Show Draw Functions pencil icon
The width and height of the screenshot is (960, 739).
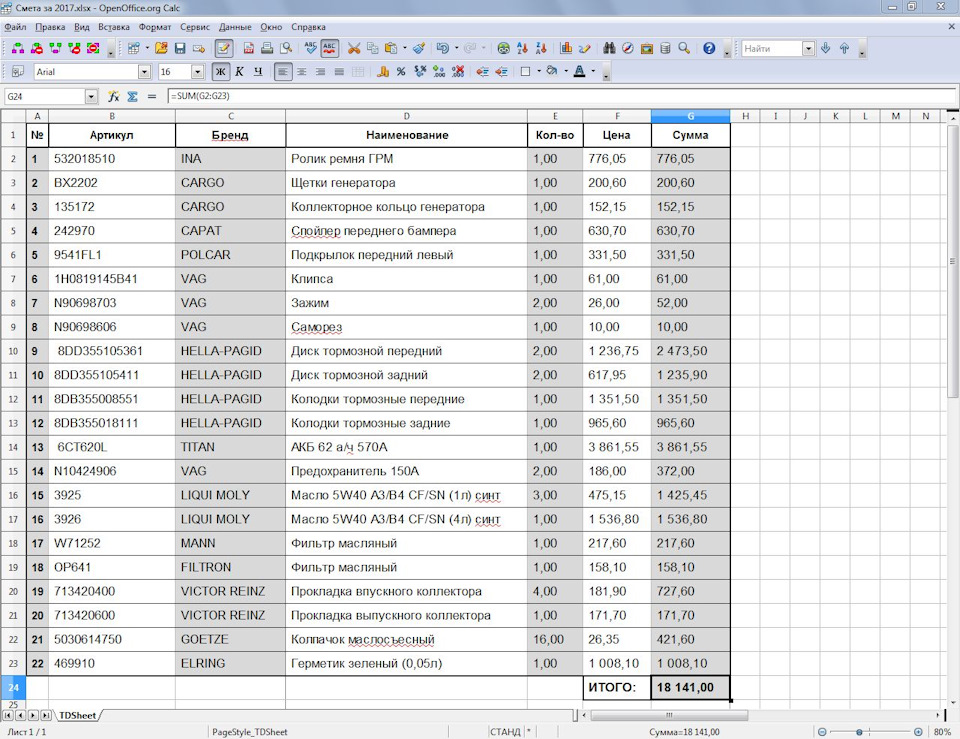pos(585,48)
